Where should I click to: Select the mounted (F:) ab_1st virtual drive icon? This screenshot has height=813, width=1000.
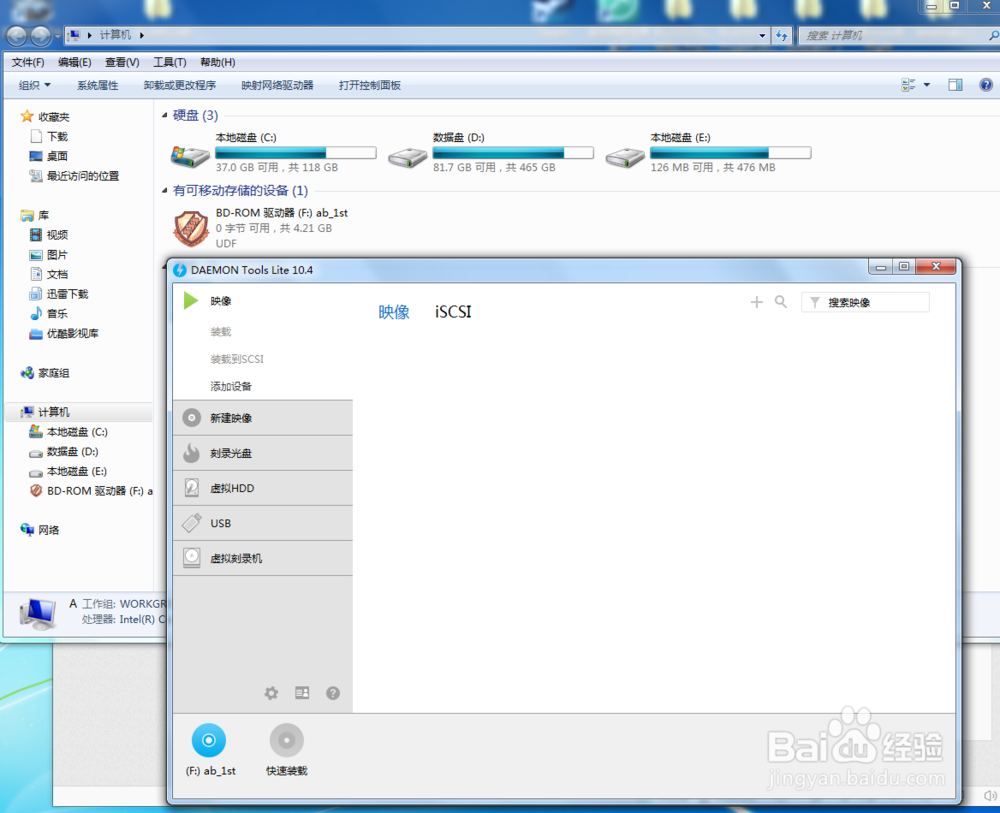tap(209, 740)
